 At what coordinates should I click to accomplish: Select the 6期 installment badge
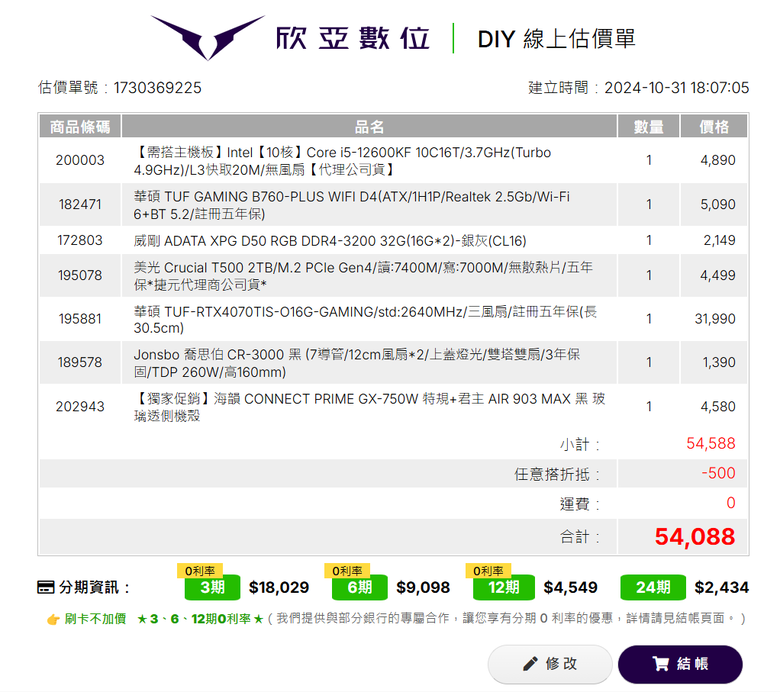[360, 588]
